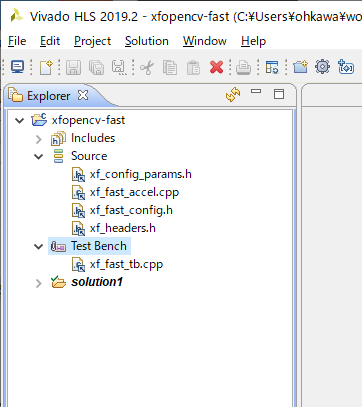Select xf_fast_accel.cpp source file

tap(126, 192)
